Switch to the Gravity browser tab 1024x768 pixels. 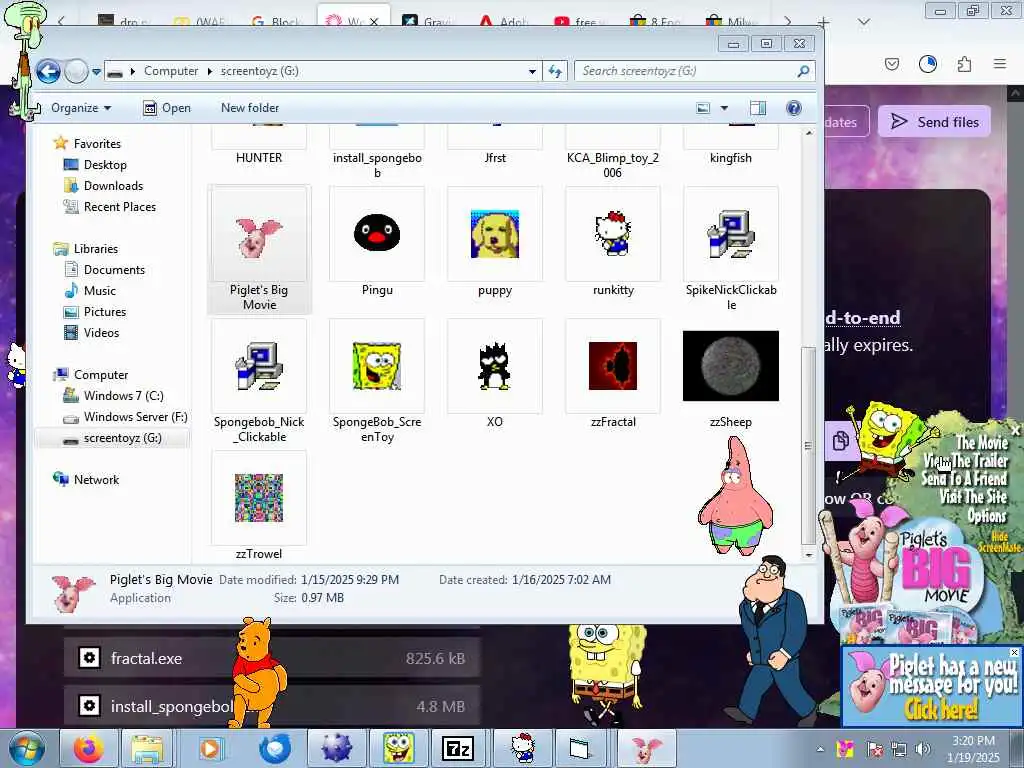coord(428,22)
